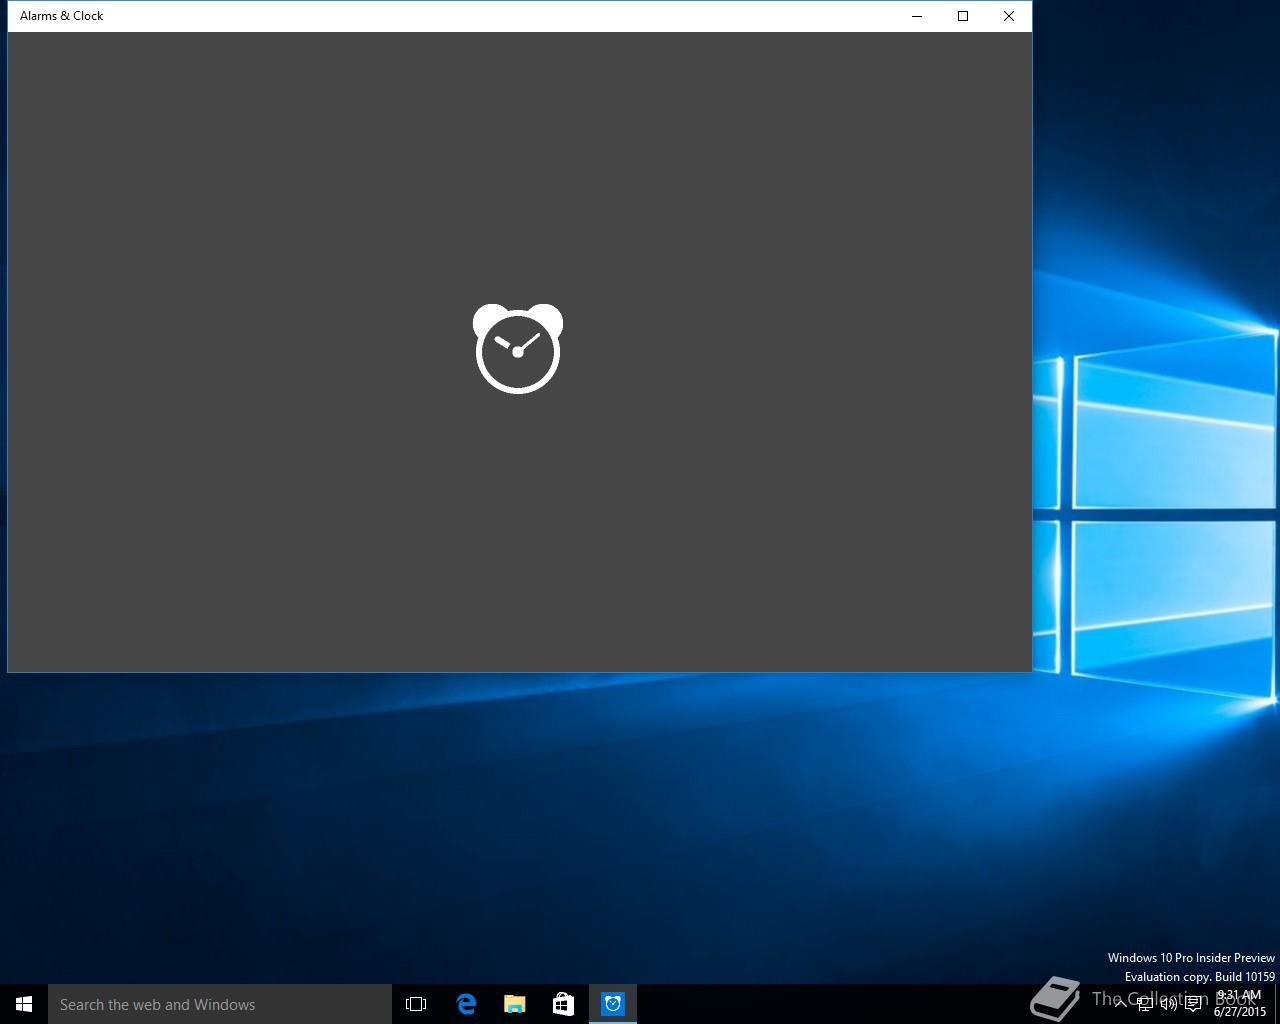The image size is (1280, 1024).
Task: Open the volume speaker tray icon
Action: pos(1168,1004)
